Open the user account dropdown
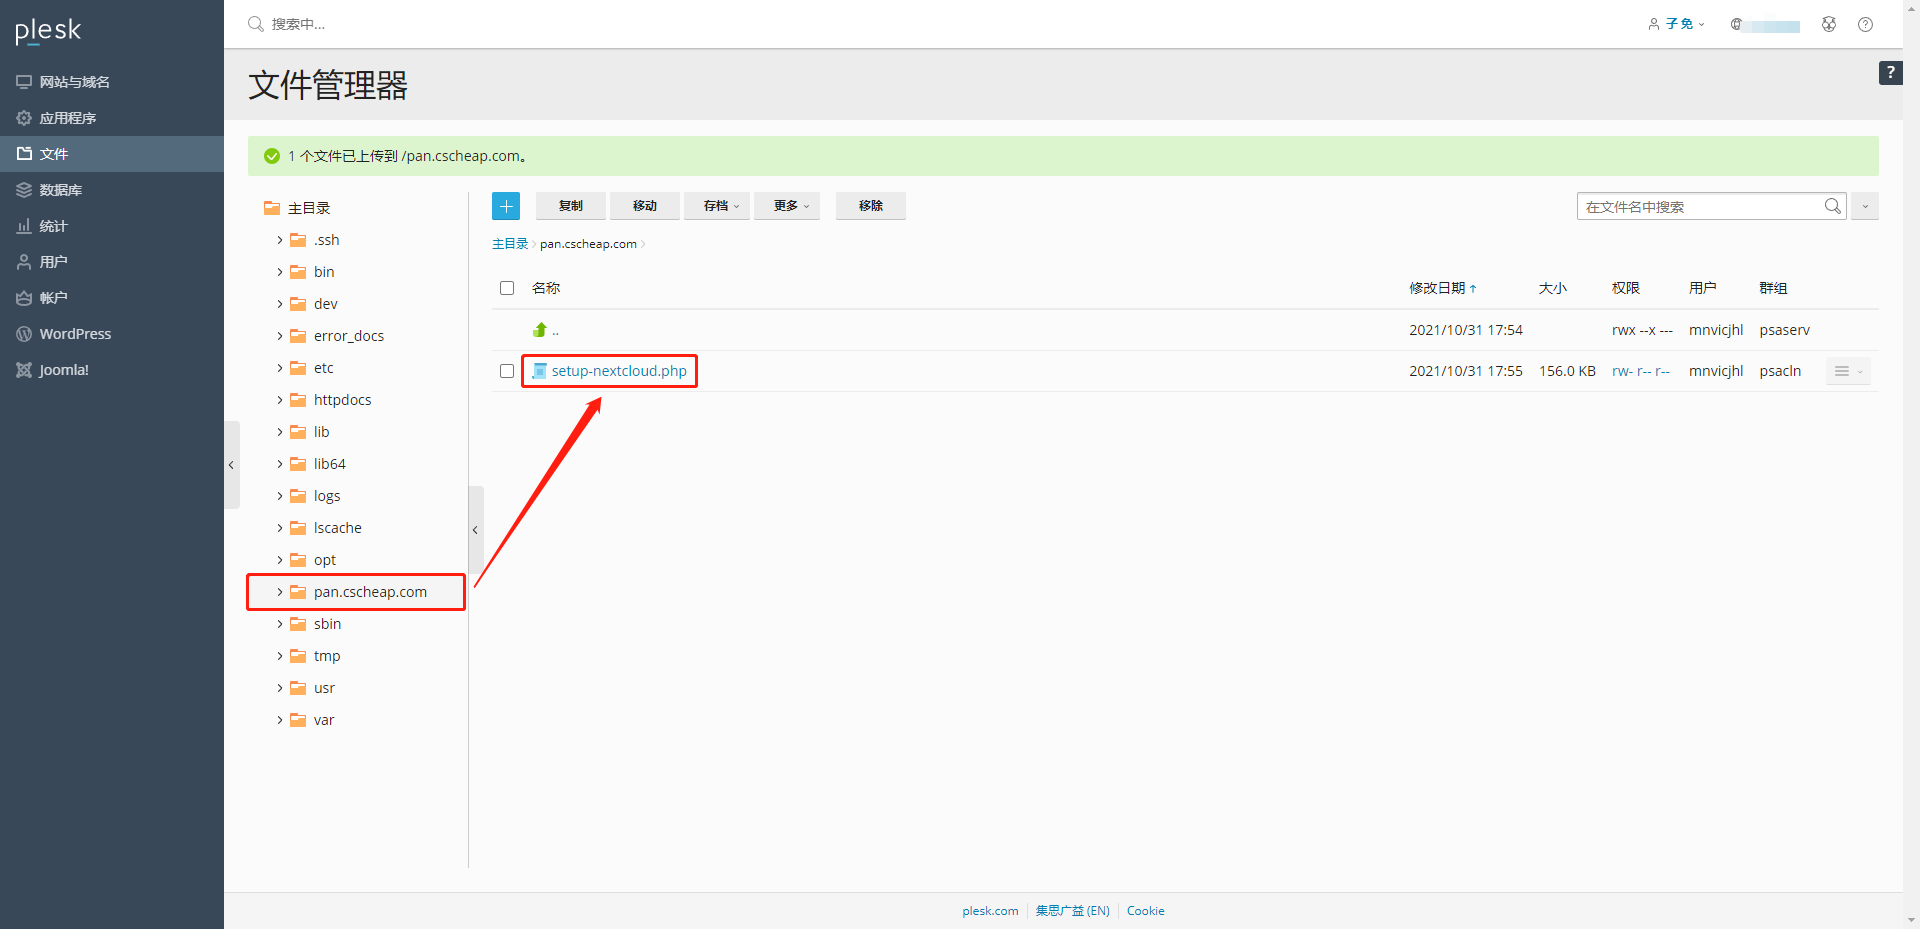 click(1677, 24)
